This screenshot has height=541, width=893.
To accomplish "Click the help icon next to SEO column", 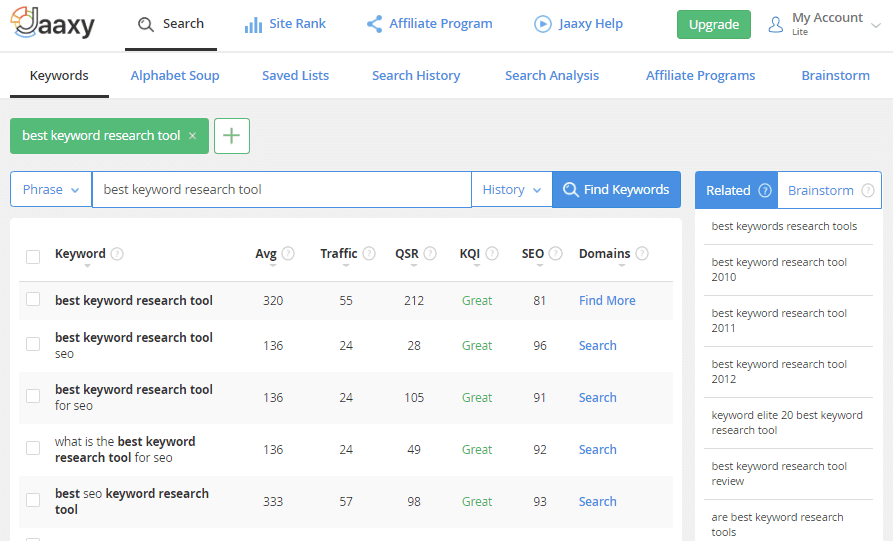I will pos(556,253).
